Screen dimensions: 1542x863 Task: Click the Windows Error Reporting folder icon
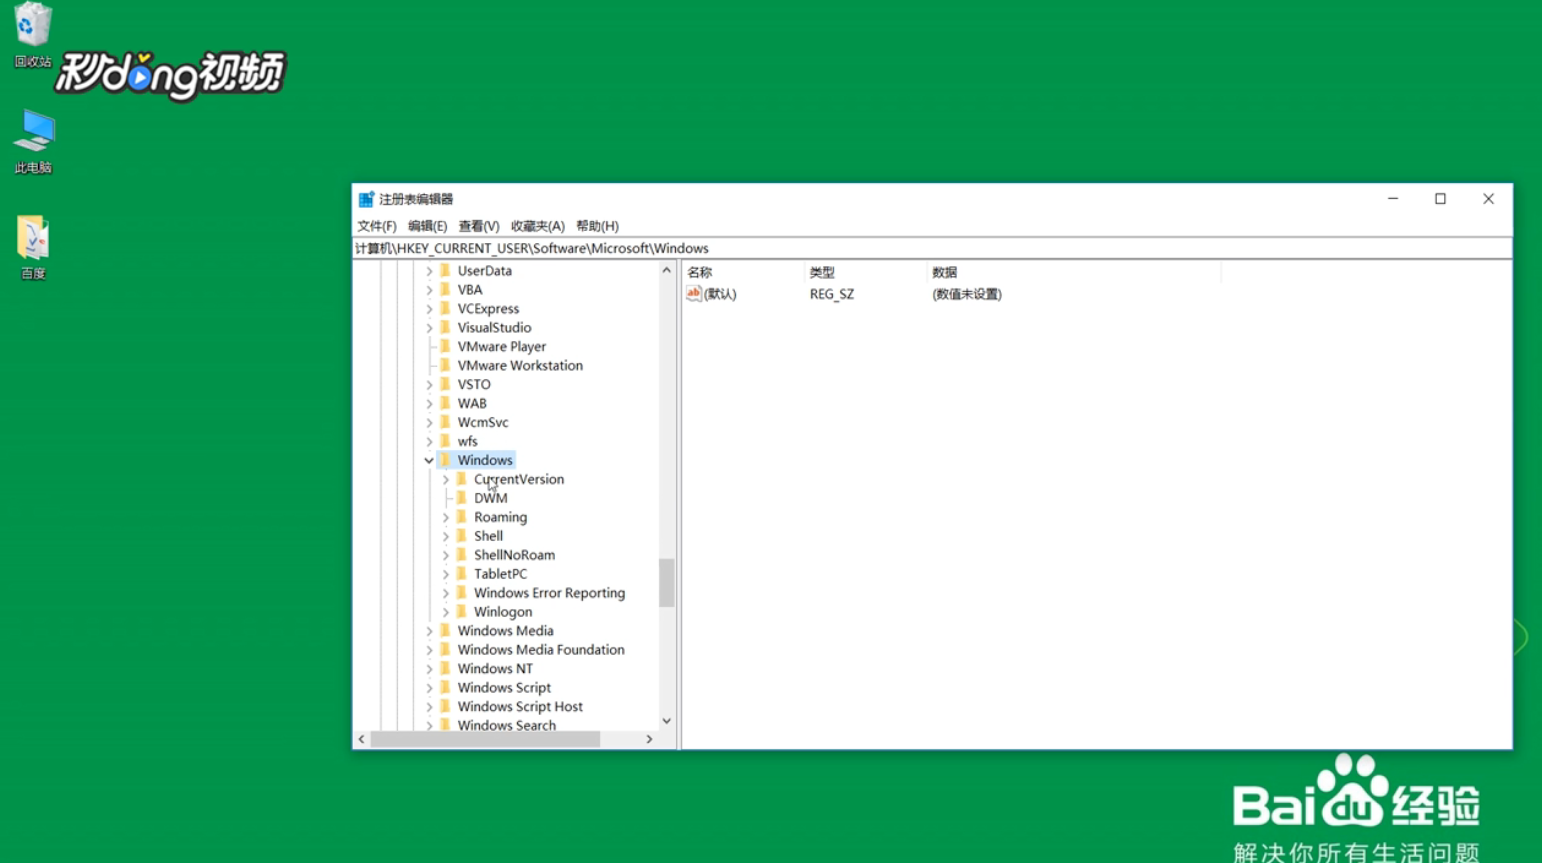point(462,593)
